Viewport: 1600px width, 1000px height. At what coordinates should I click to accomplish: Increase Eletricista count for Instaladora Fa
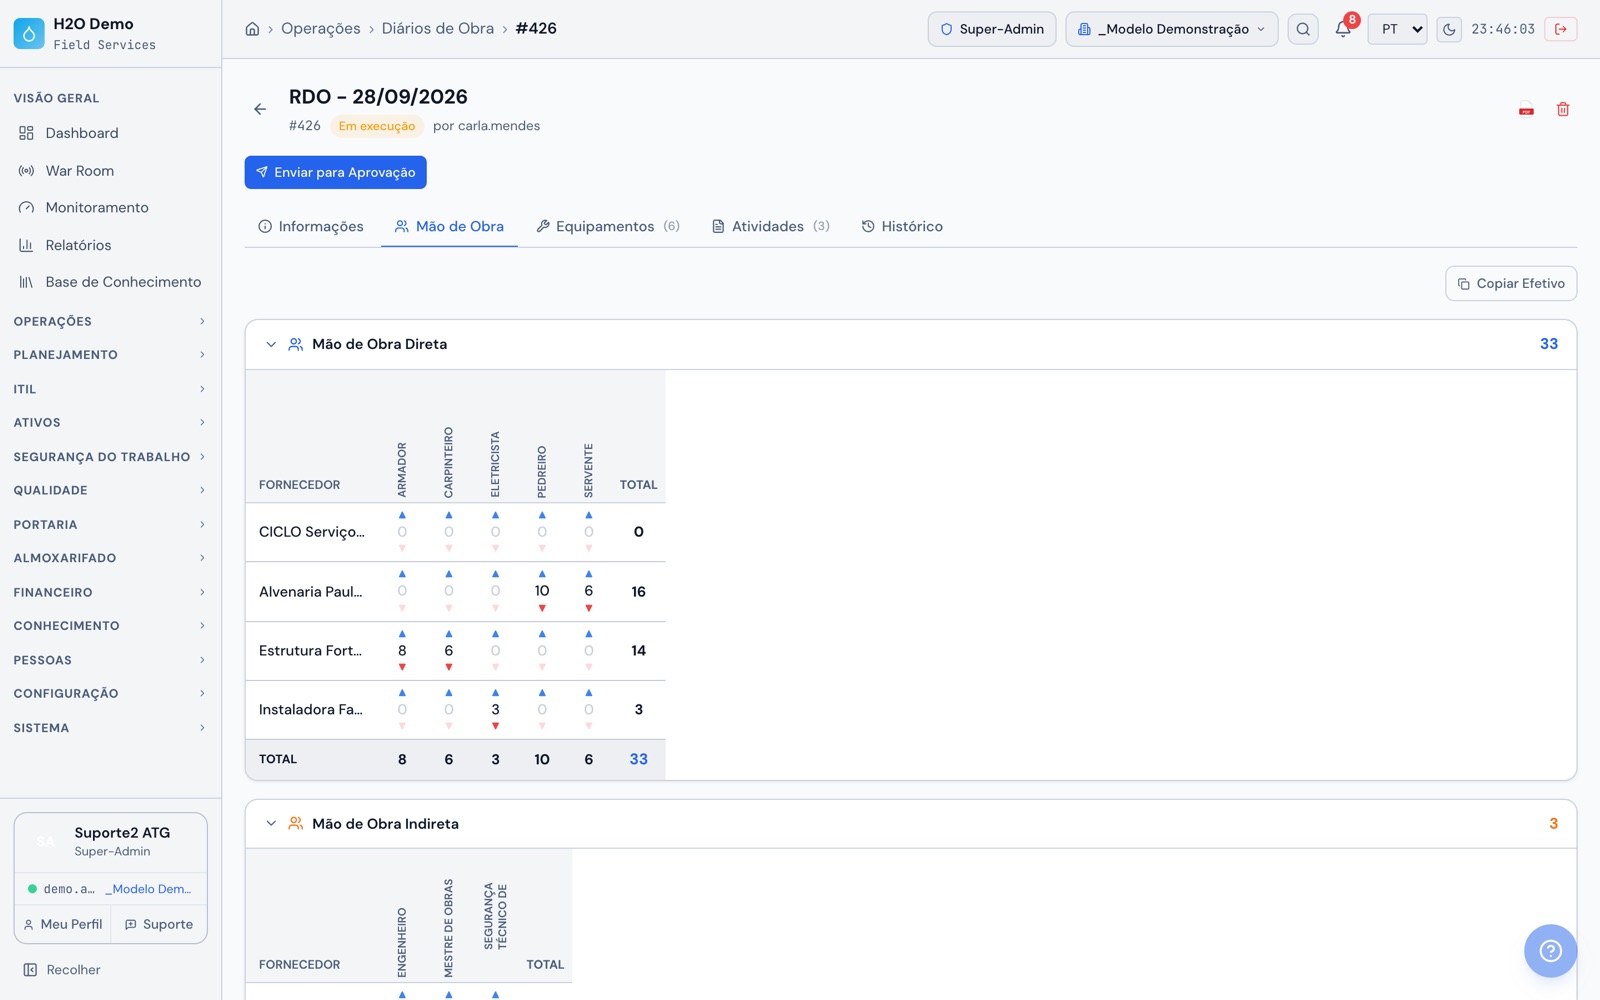pyautogui.click(x=495, y=693)
